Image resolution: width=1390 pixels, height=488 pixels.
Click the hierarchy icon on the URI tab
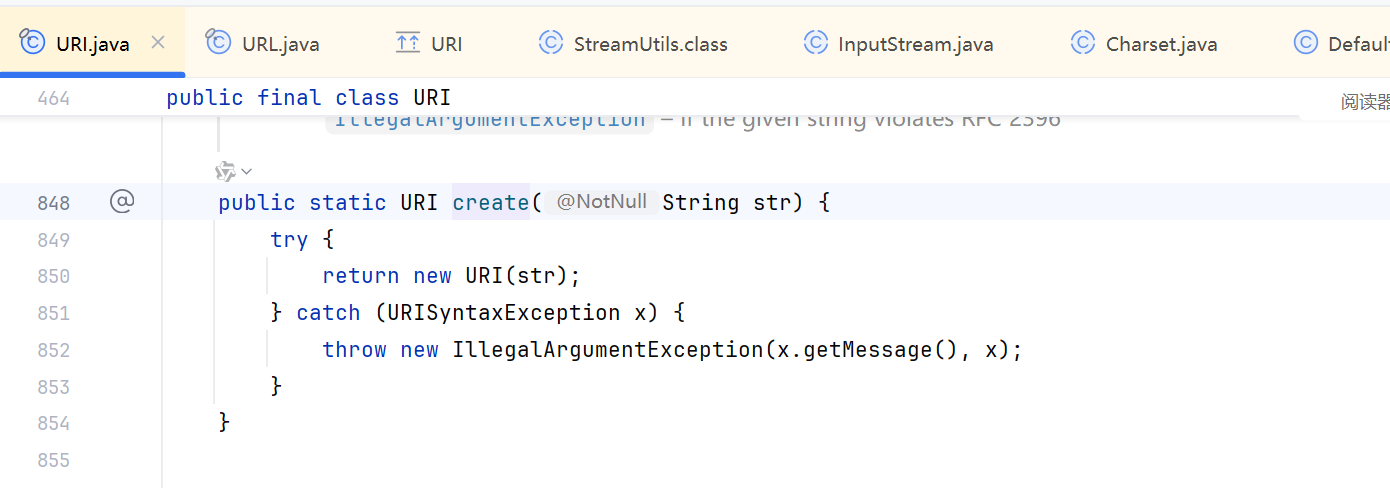408,42
